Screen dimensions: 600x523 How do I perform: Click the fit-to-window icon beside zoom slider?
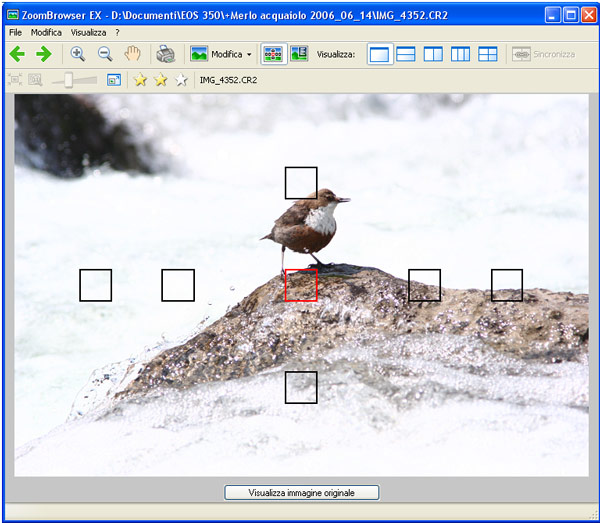(114, 80)
